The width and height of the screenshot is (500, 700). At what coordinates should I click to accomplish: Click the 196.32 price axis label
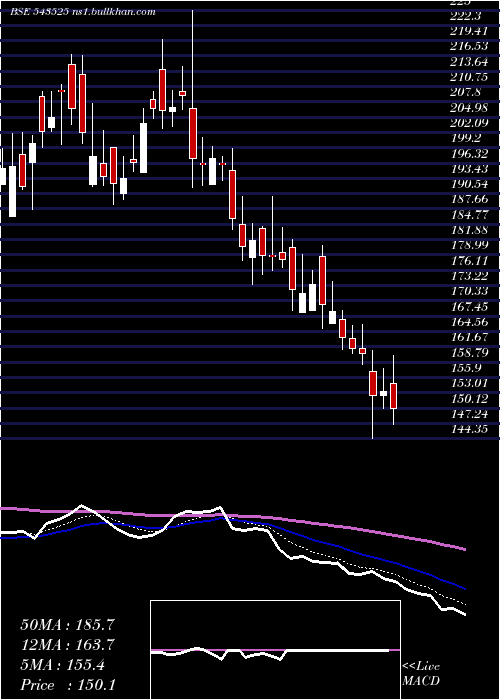point(468,153)
